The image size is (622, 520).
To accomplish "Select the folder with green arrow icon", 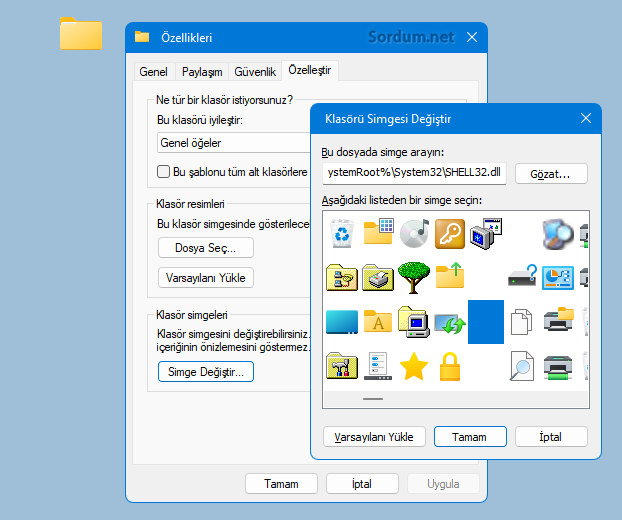I will click(x=450, y=277).
